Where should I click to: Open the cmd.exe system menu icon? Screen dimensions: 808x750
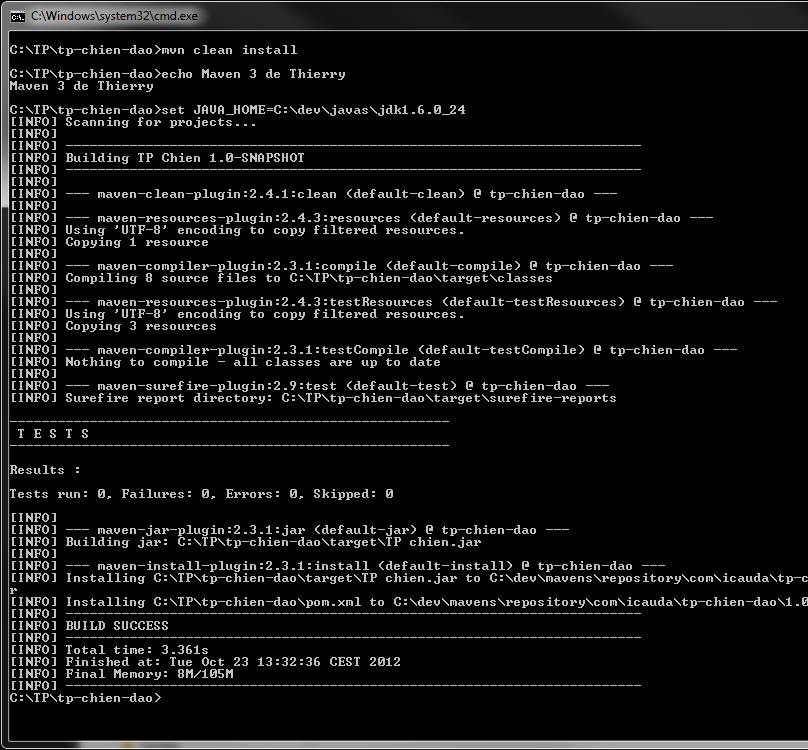click(x=16, y=16)
